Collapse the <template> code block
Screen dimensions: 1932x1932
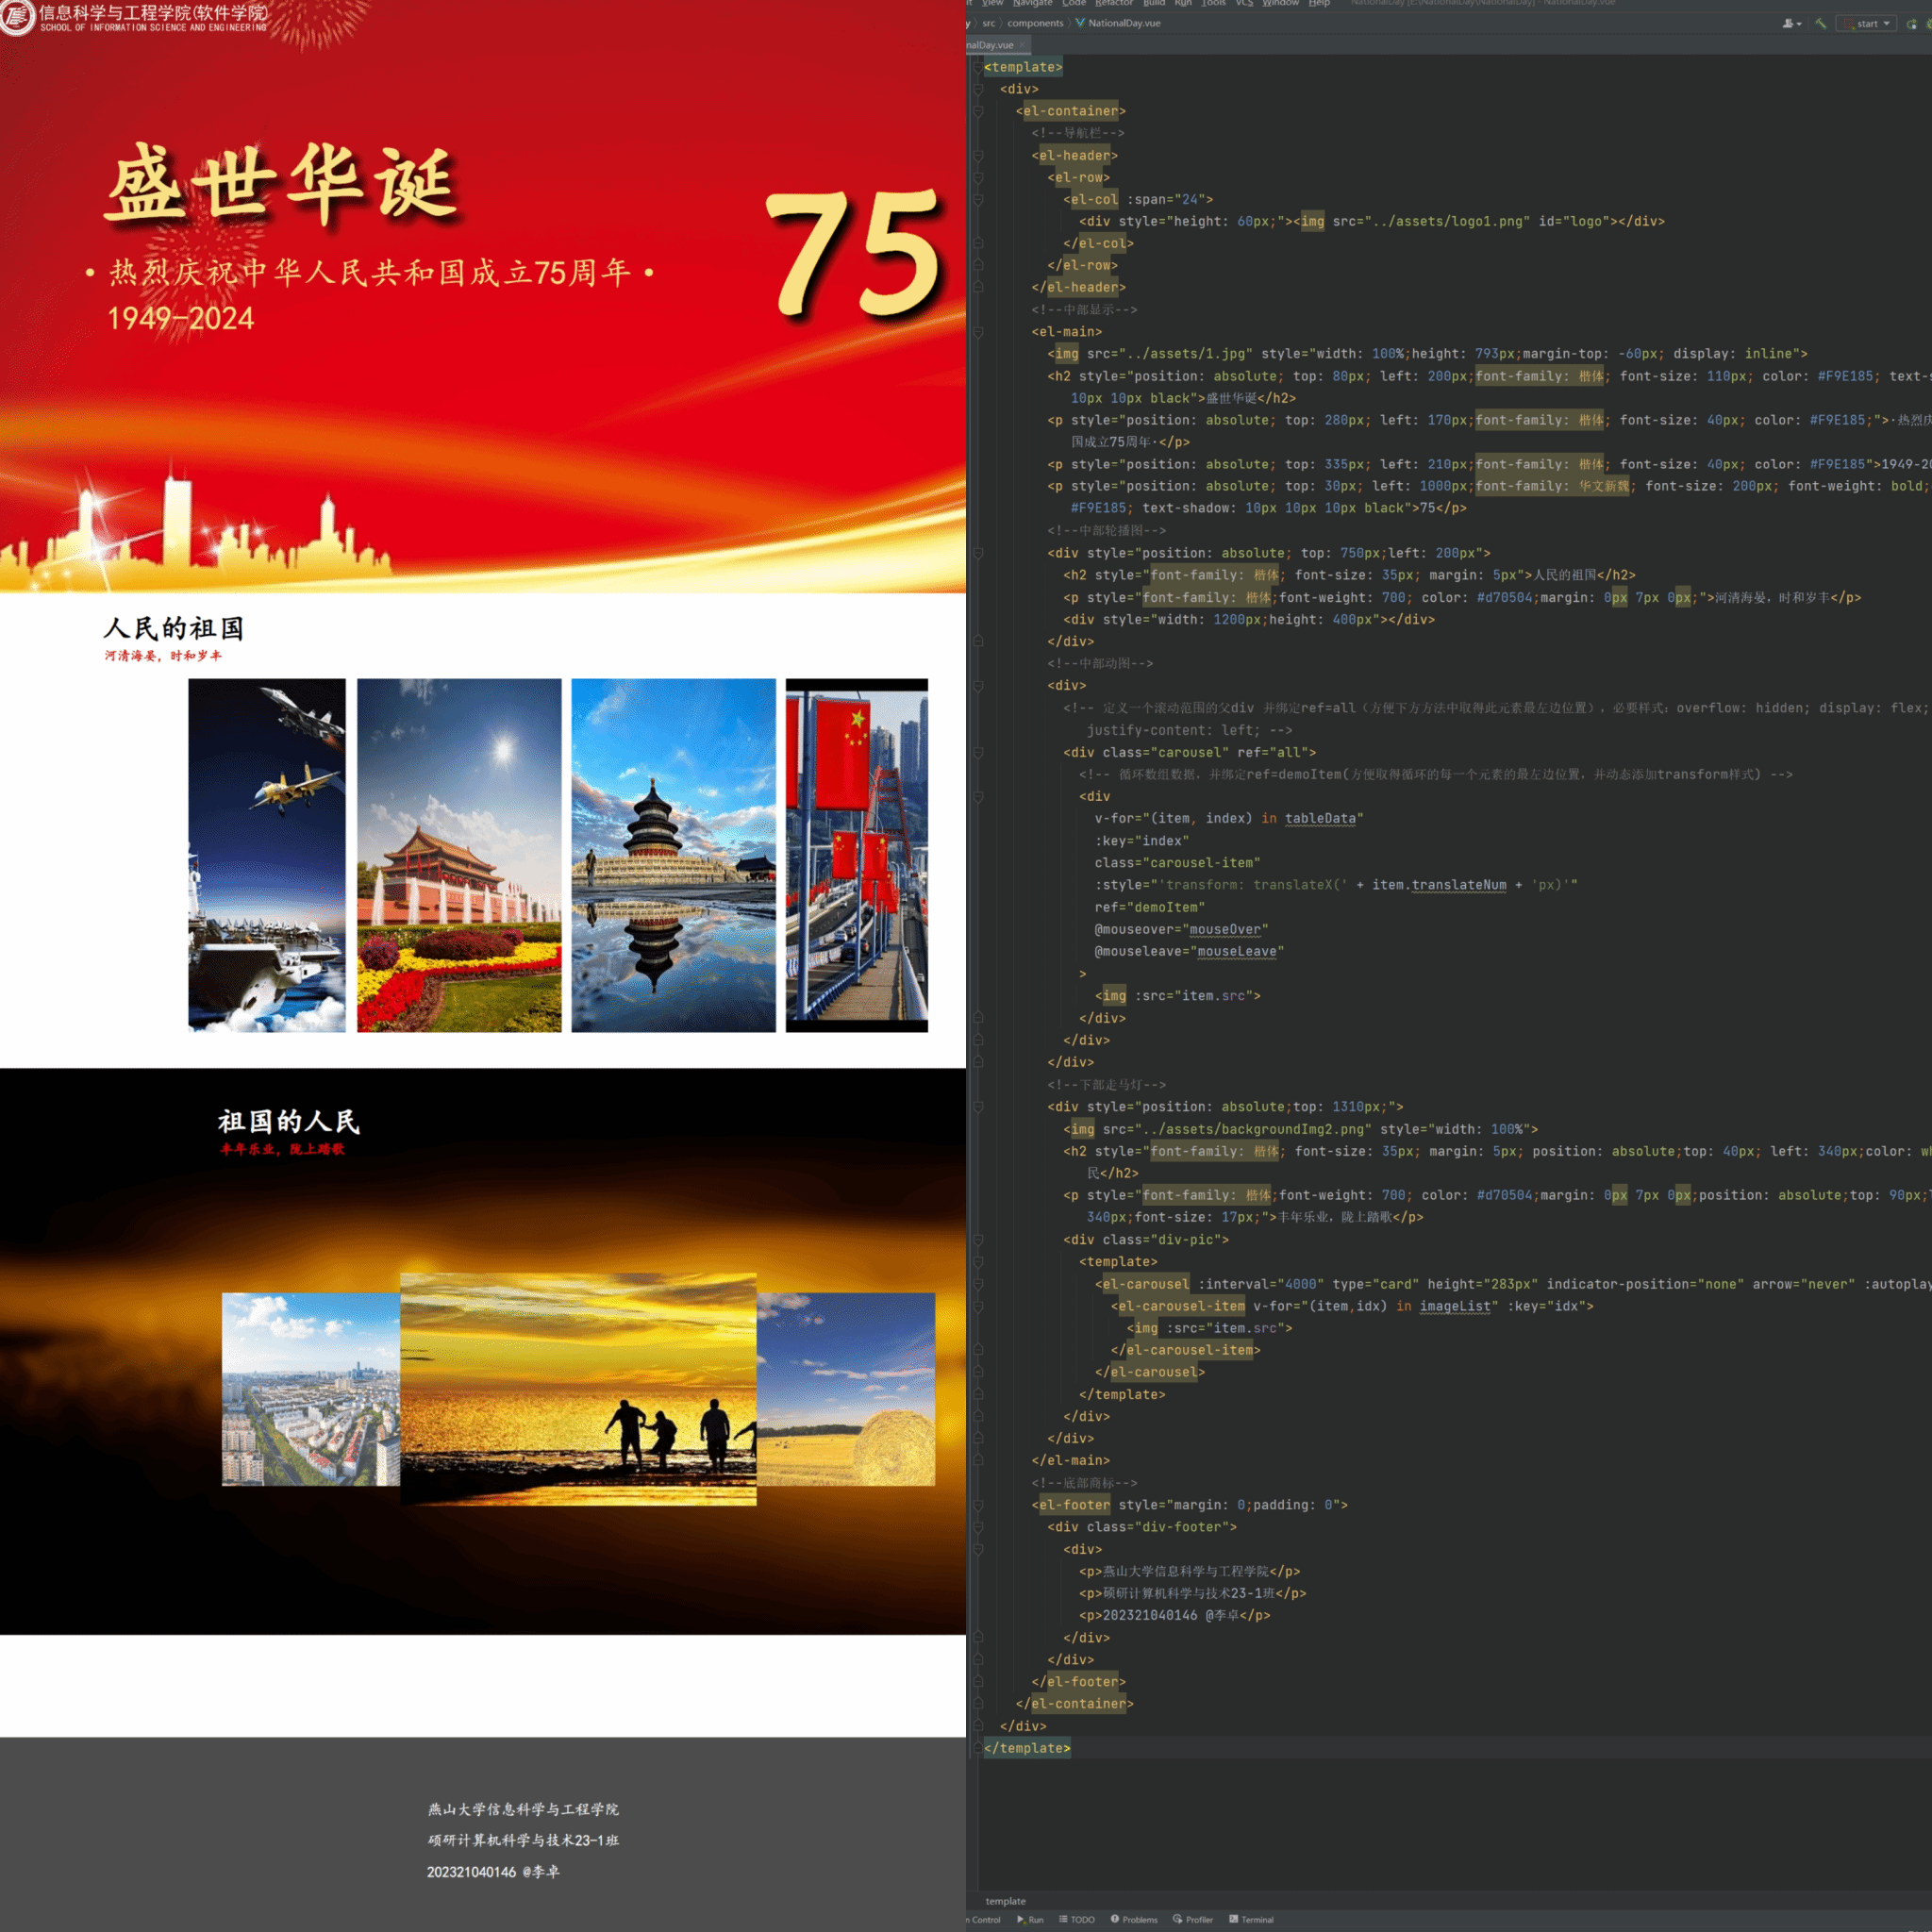point(977,67)
